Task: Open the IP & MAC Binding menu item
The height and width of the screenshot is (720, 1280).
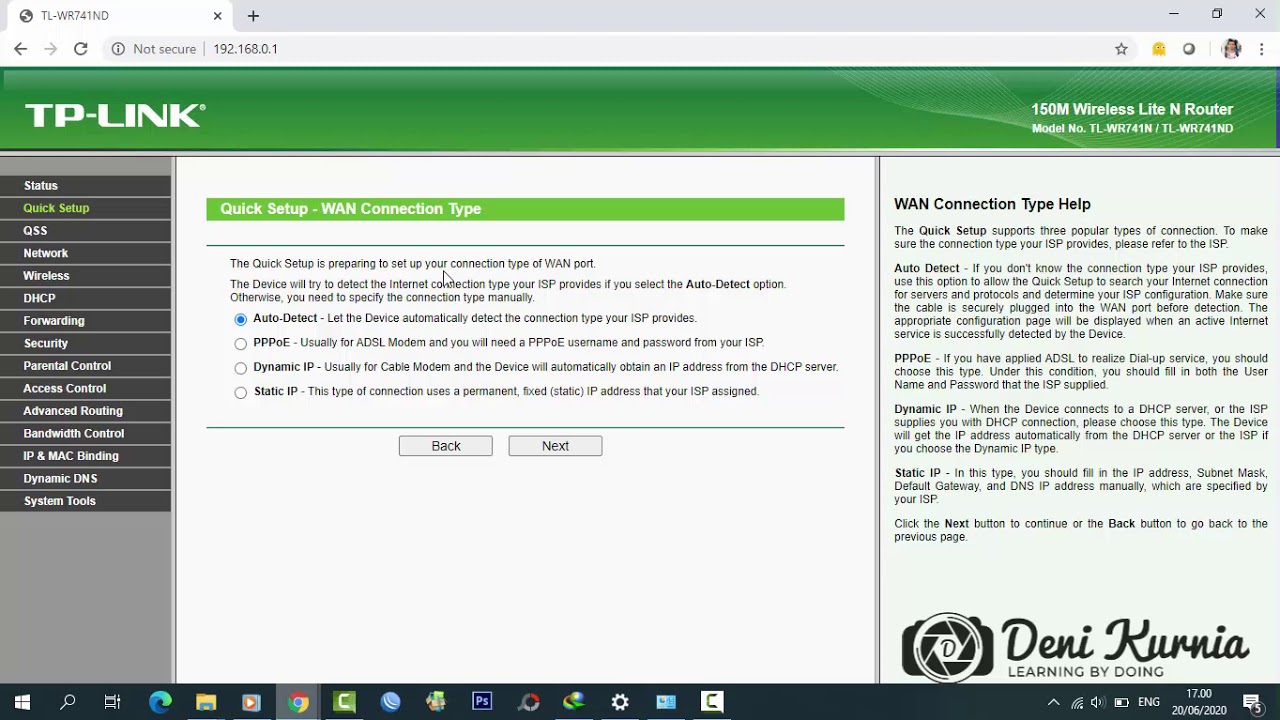Action: click(x=86, y=456)
